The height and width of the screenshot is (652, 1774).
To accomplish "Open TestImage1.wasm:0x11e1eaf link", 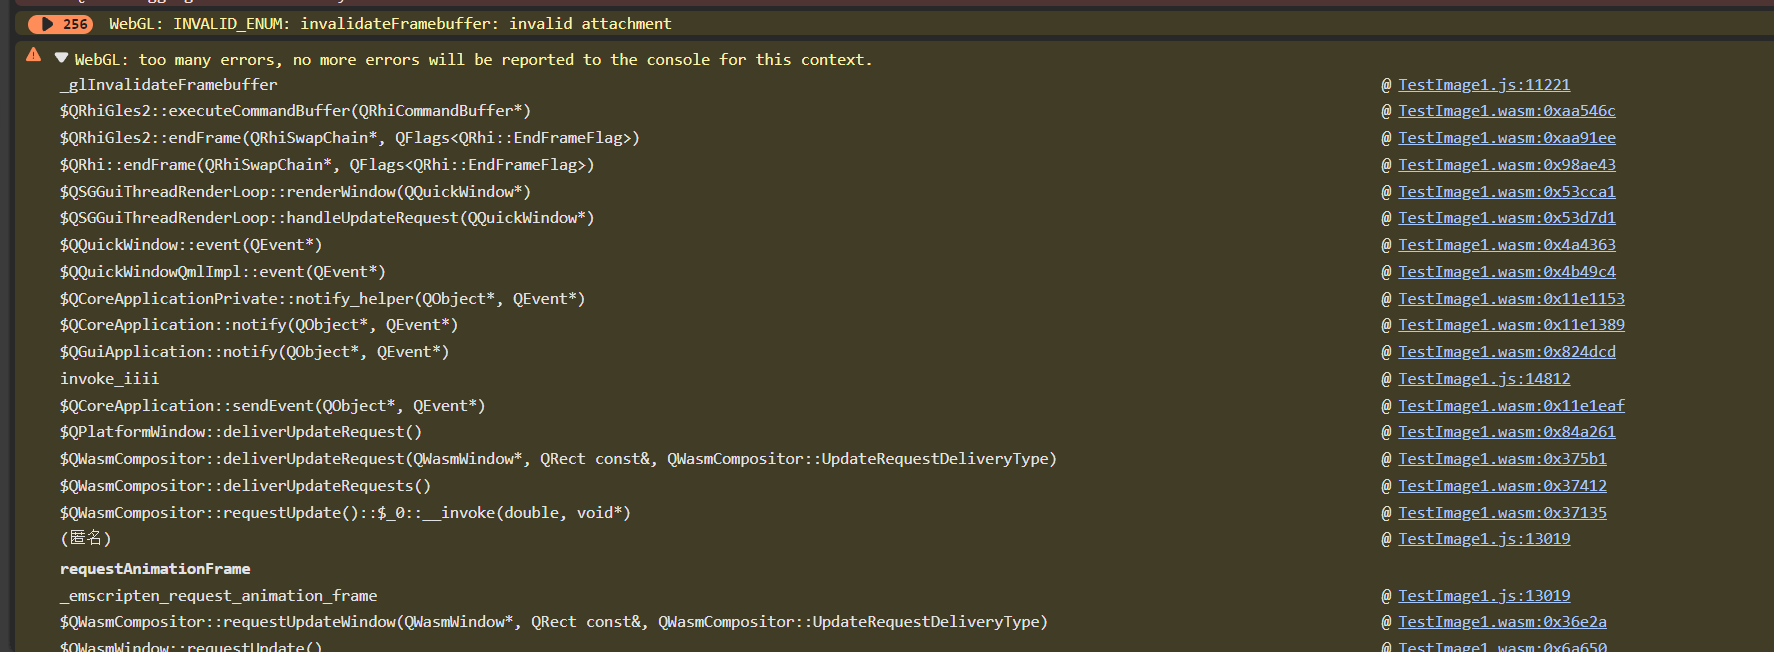I will click(x=1511, y=406).
